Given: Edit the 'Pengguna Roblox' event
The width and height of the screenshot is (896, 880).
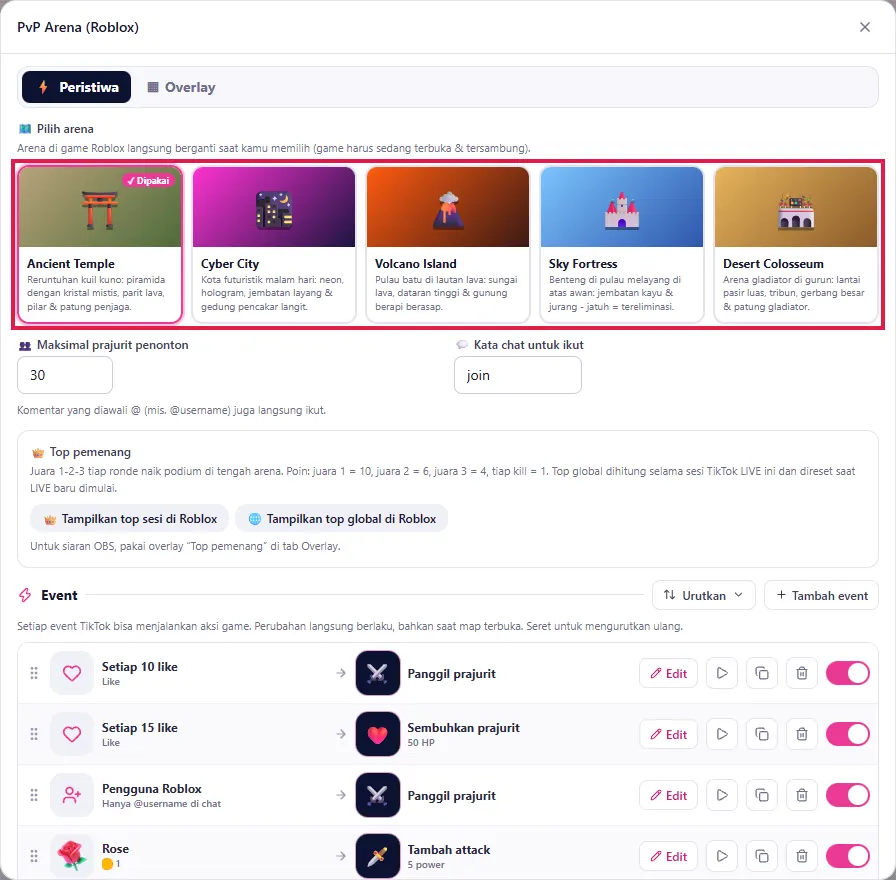Looking at the screenshot, I should coord(669,795).
